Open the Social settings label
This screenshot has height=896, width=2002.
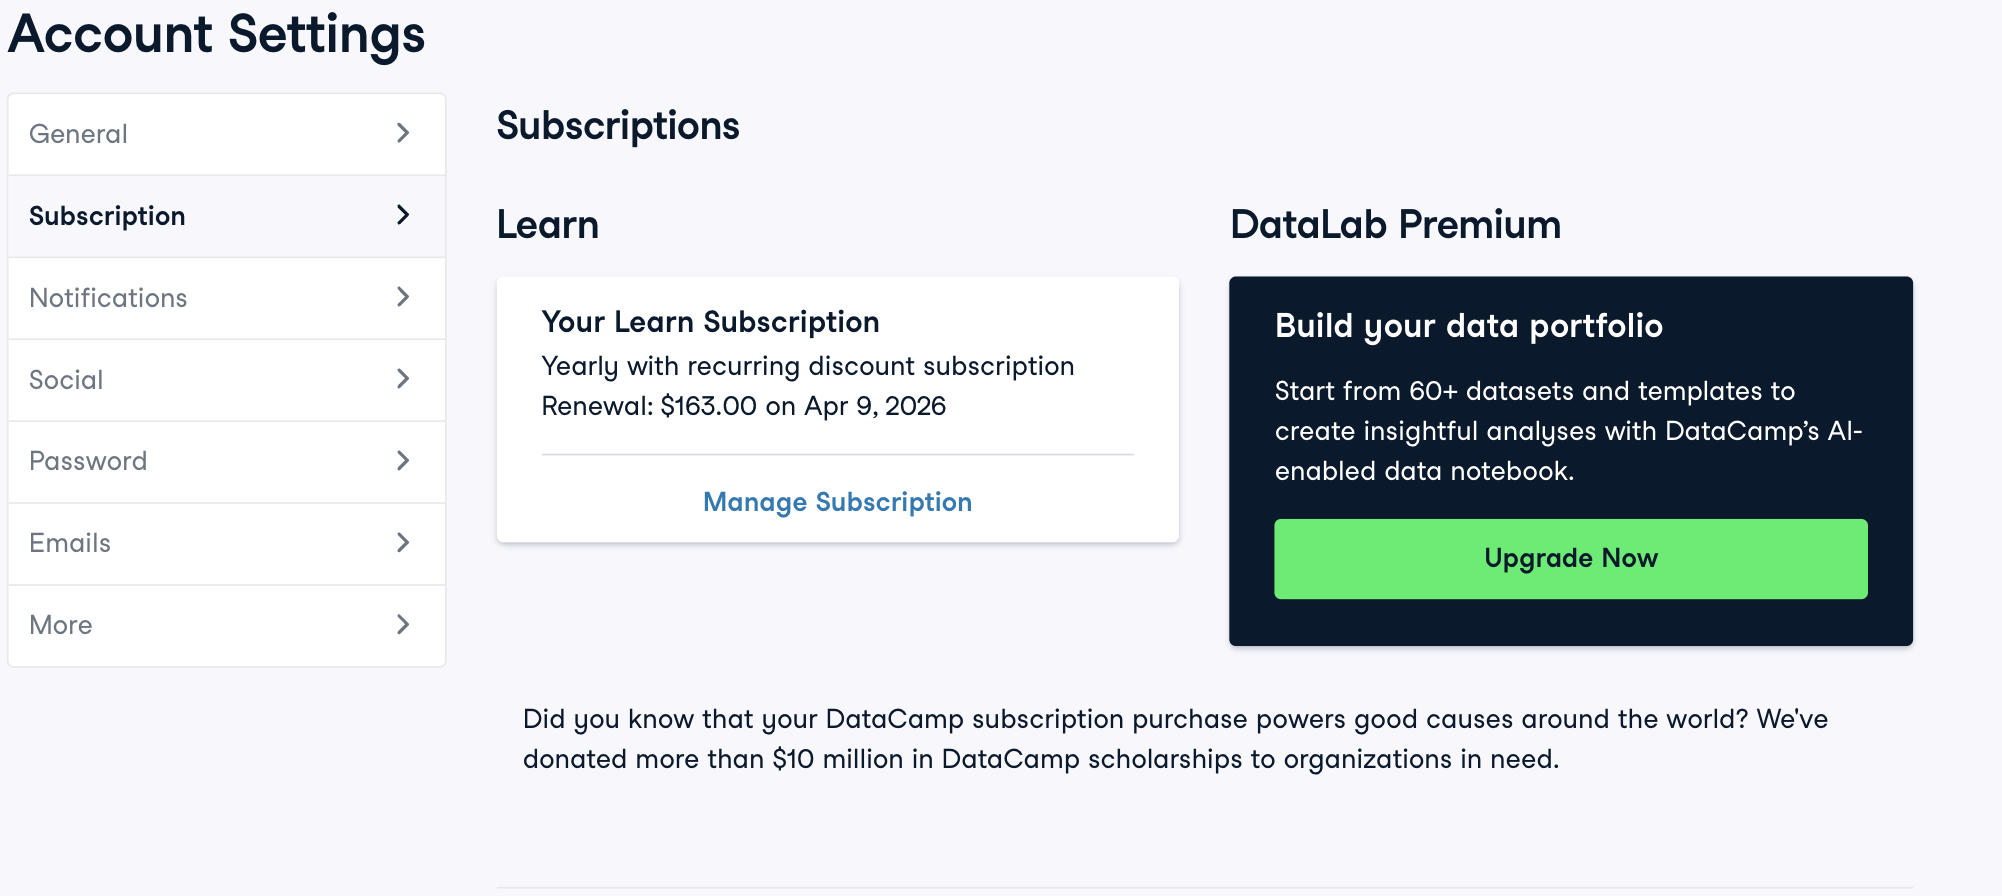point(66,380)
